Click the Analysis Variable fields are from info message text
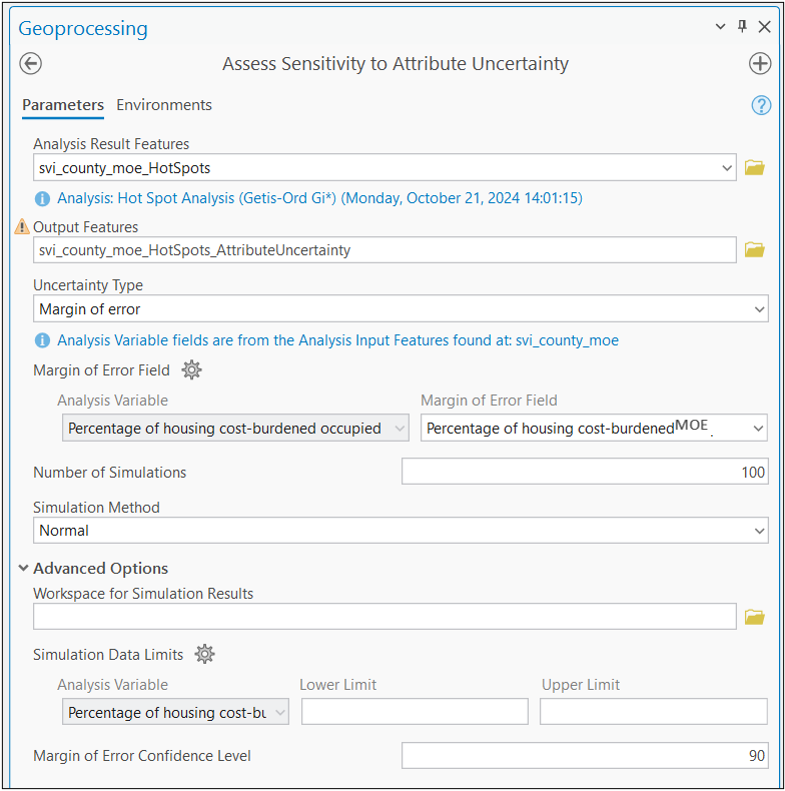The width and height of the screenshot is (785, 791). pos(338,341)
